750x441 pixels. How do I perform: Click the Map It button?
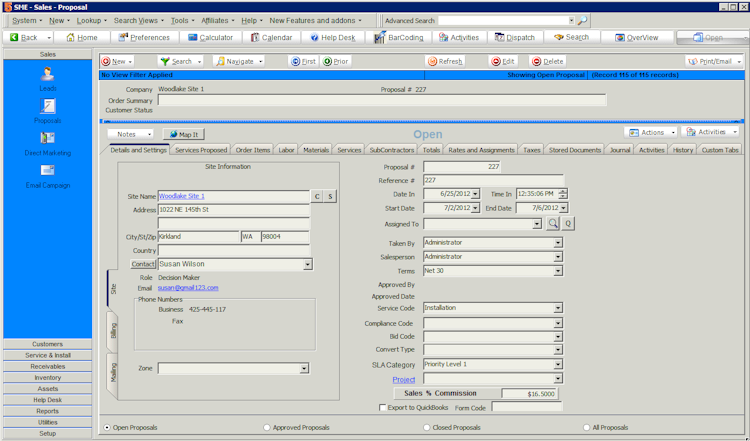click(x=184, y=133)
